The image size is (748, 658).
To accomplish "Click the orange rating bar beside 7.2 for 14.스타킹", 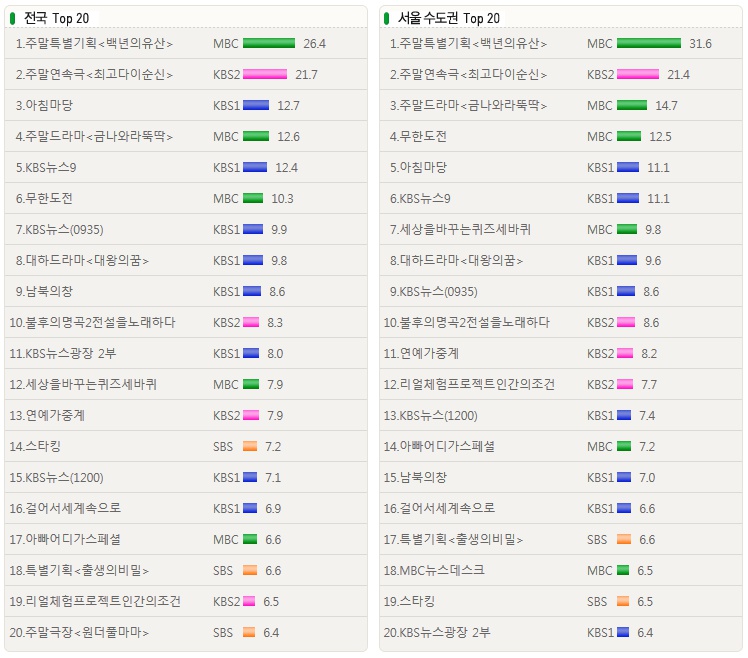I will [x=250, y=447].
